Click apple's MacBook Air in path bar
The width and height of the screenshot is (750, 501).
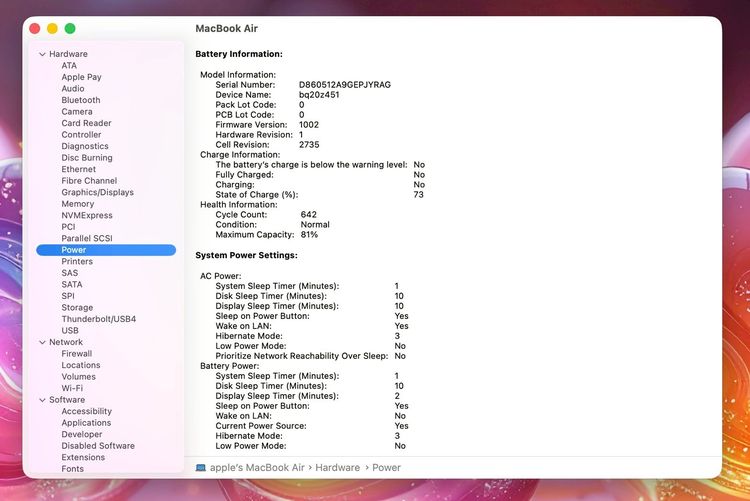[x=257, y=468]
